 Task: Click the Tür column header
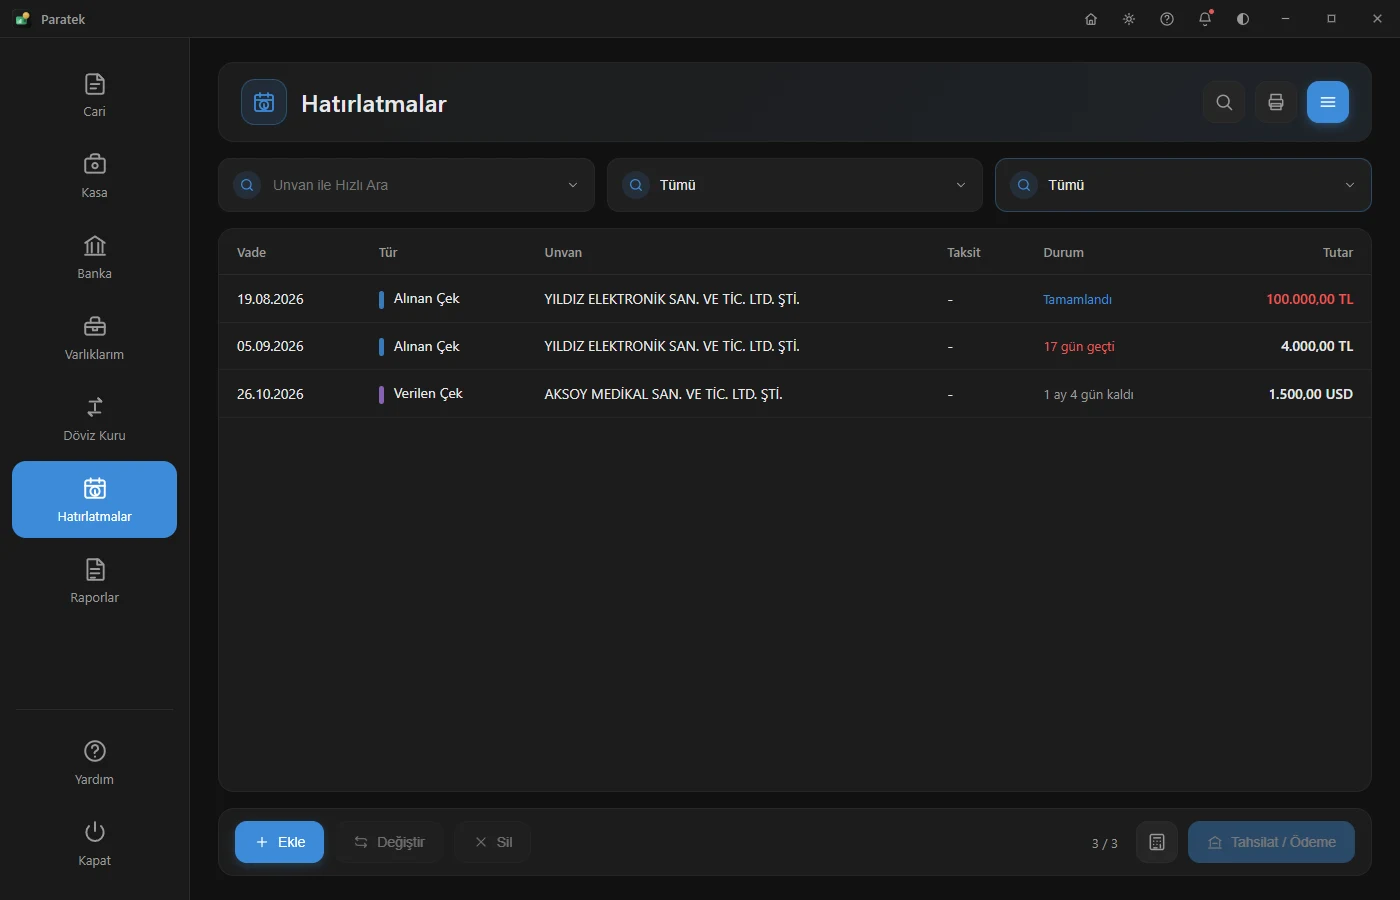(x=388, y=253)
